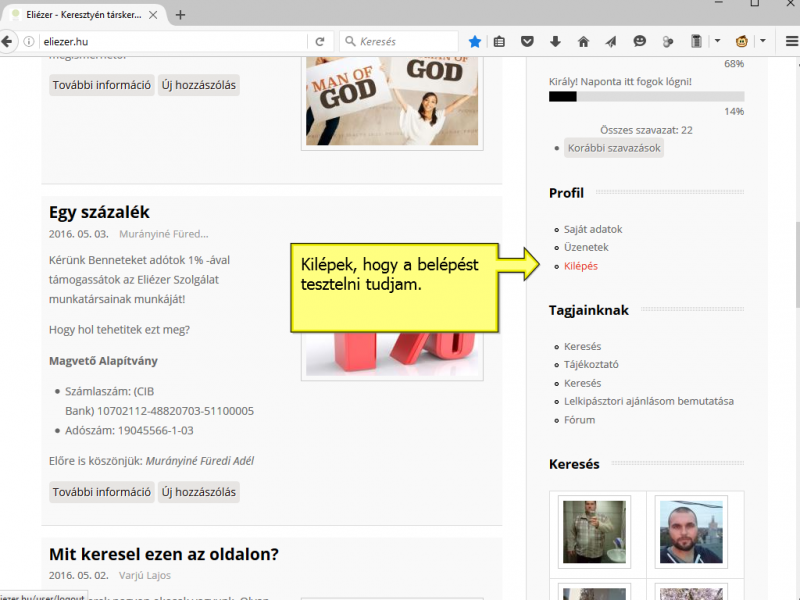Open a new tab with plus button
This screenshot has height=600, width=800.
pos(180,15)
